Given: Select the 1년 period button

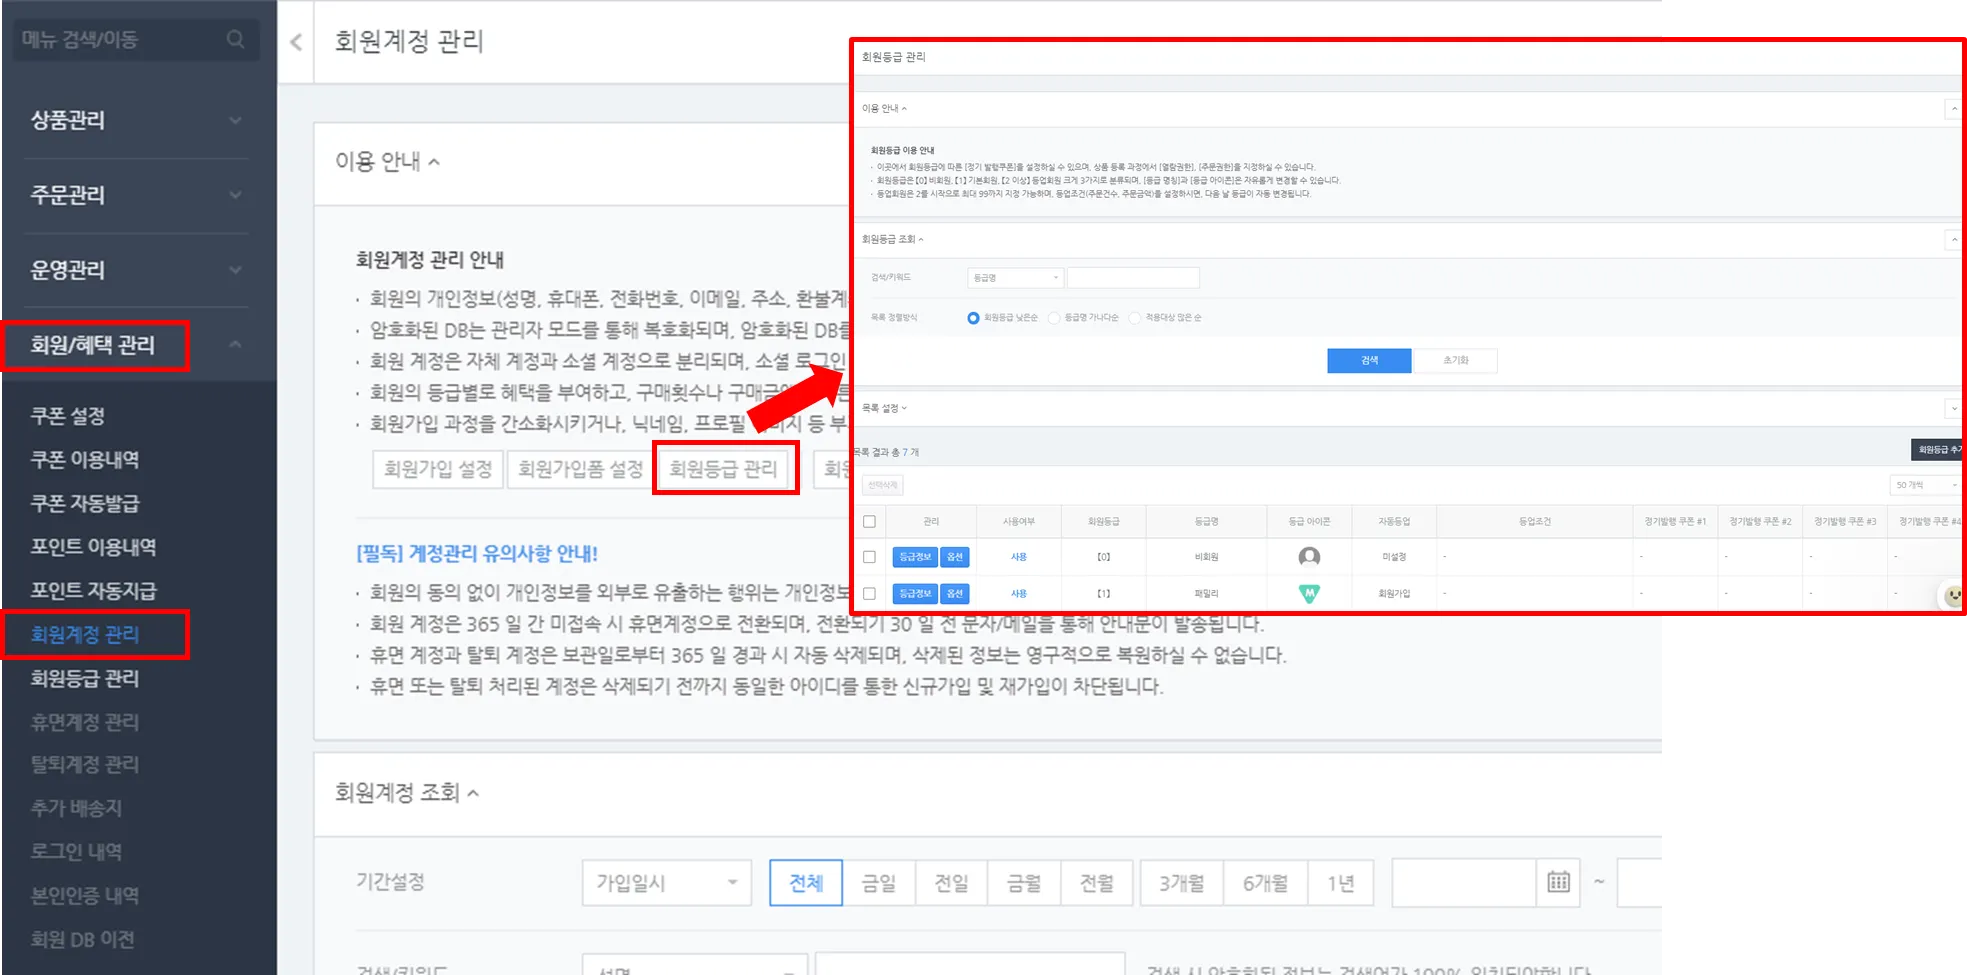Looking at the screenshot, I should point(1341,883).
